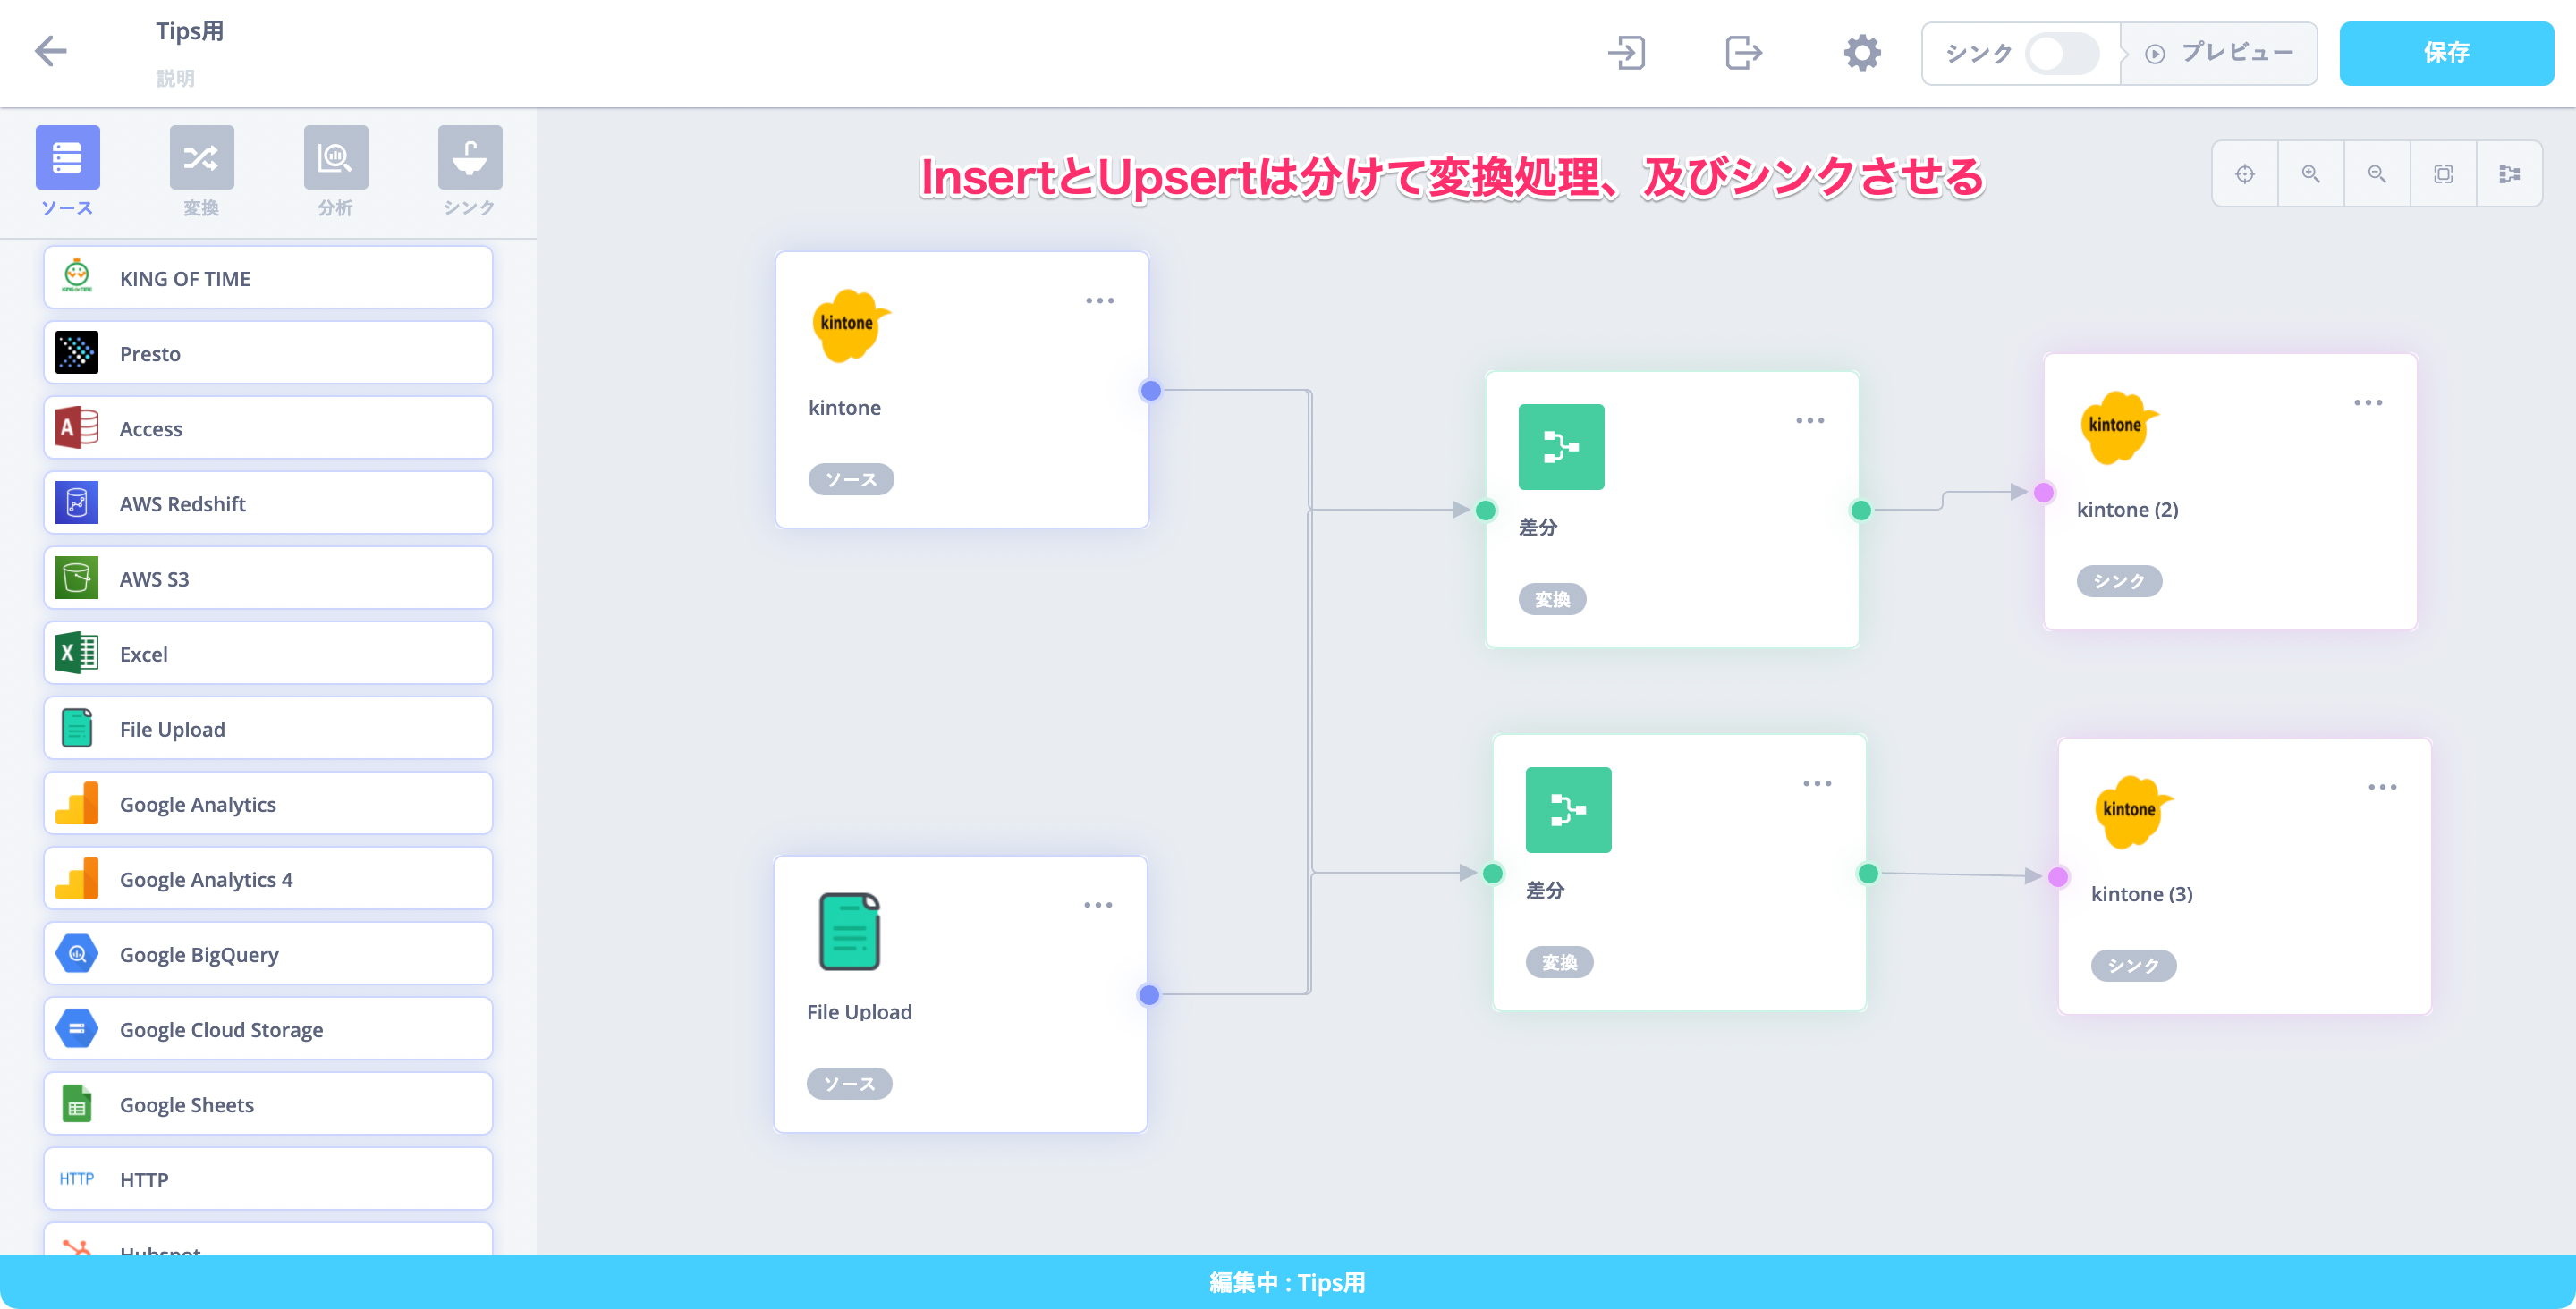The height and width of the screenshot is (1309, 2576).
Task: Select Presto source item
Action: point(268,353)
